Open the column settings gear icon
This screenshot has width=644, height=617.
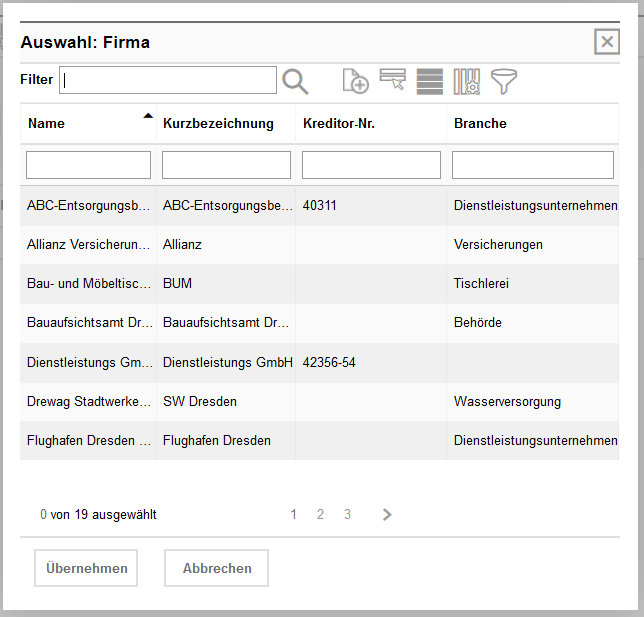pyautogui.click(x=467, y=81)
